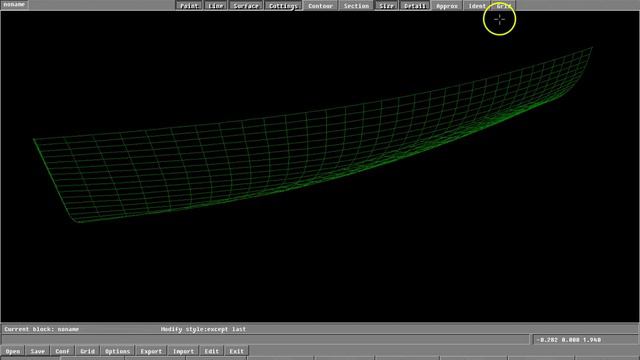
Task: Click the coordinate readout field
Action: point(585,340)
